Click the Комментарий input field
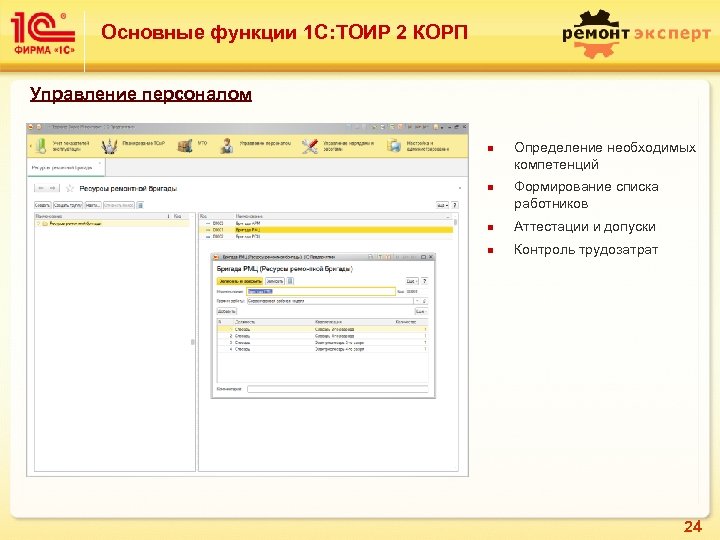The image size is (720, 540). pos(338,389)
